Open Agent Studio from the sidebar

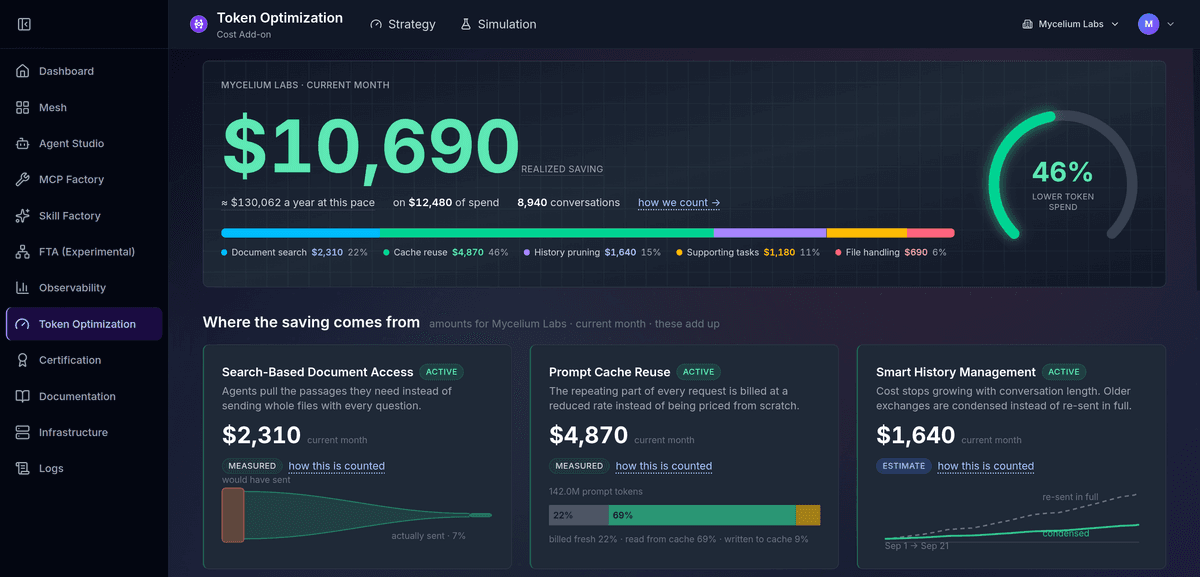click(x=84, y=143)
